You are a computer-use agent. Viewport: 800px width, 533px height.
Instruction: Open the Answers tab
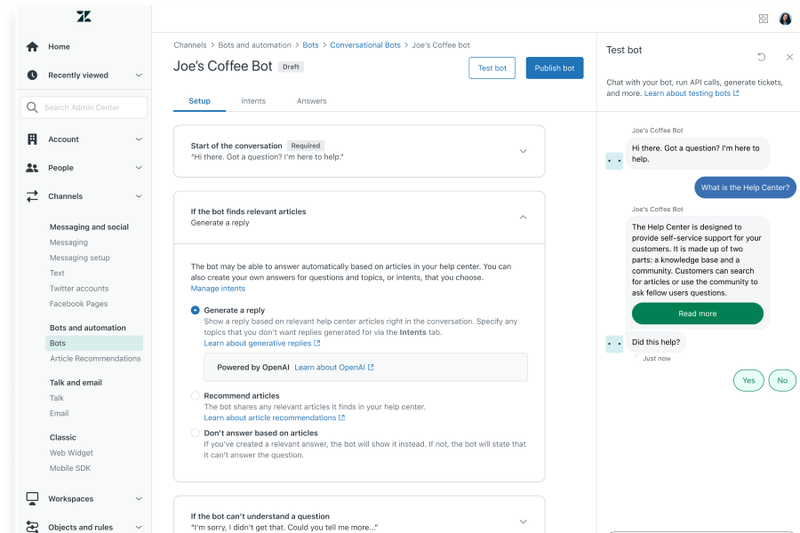click(311, 101)
